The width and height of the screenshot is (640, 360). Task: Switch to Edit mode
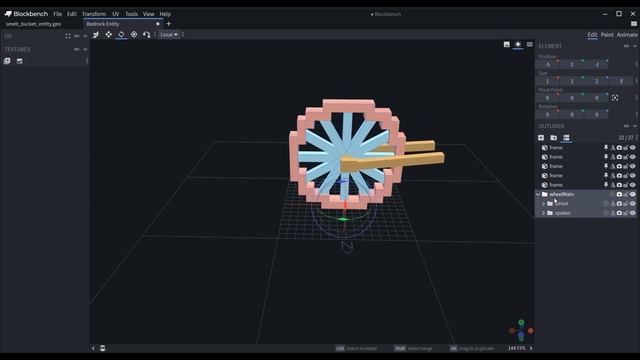(592, 35)
